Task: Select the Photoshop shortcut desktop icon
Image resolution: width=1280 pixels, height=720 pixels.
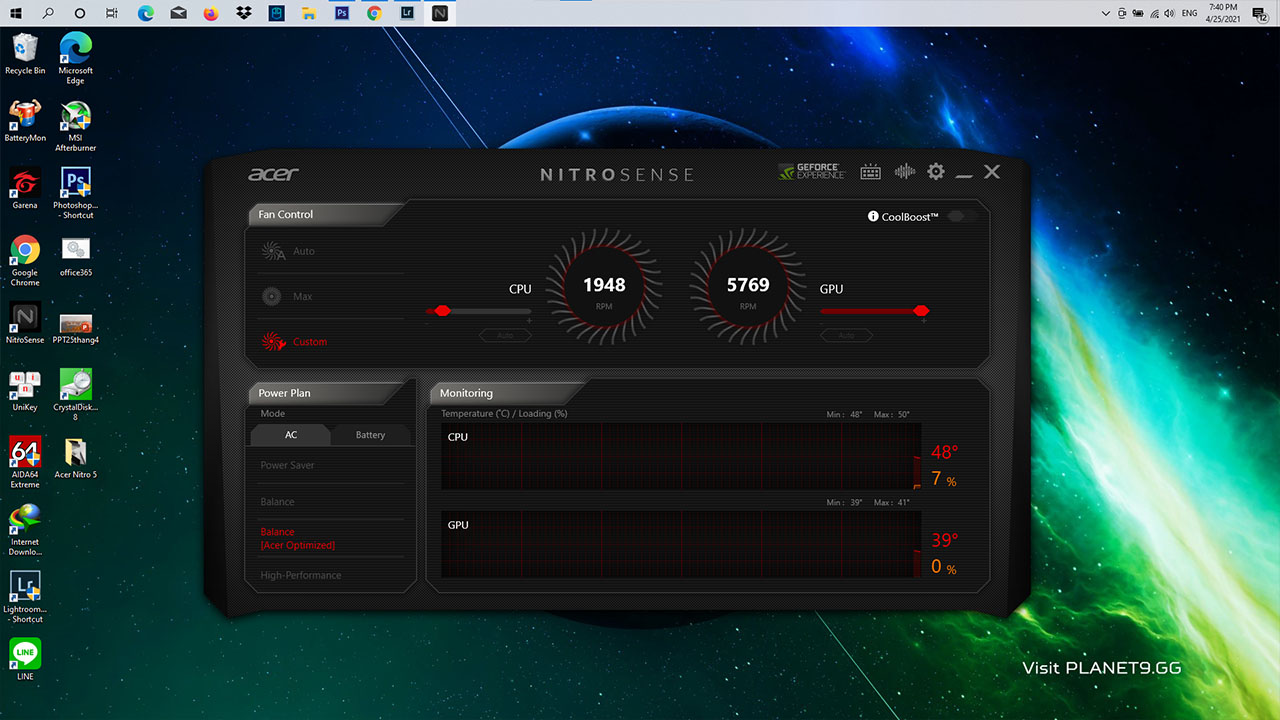Action: 76,193
